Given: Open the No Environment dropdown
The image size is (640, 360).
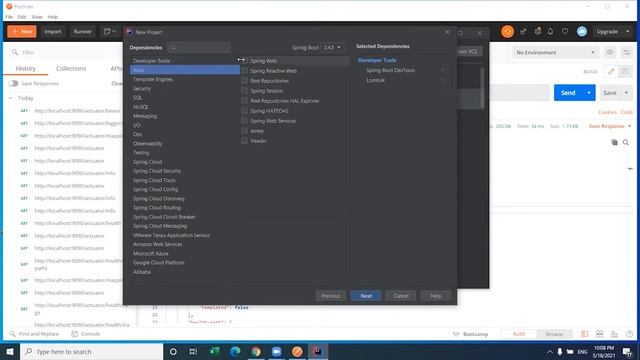Looking at the screenshot, I should tap(555, 52).
